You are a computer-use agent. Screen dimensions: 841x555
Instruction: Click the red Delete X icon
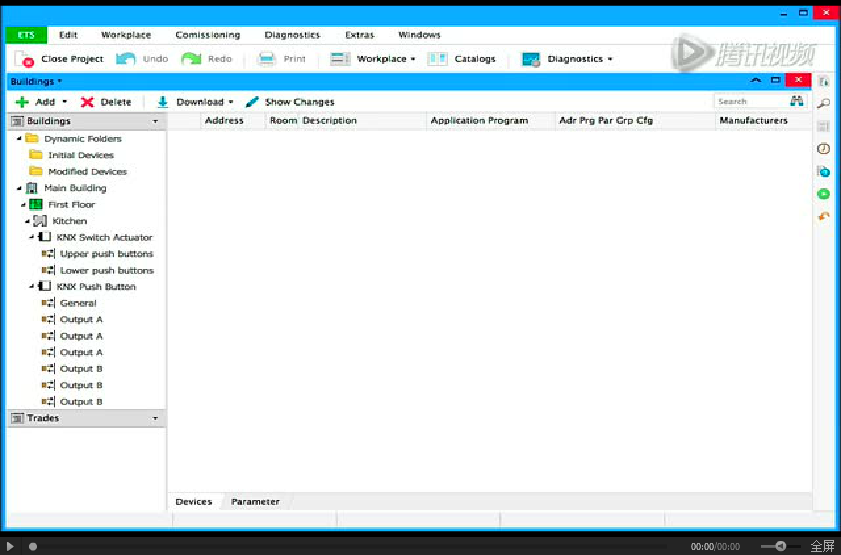88,102
